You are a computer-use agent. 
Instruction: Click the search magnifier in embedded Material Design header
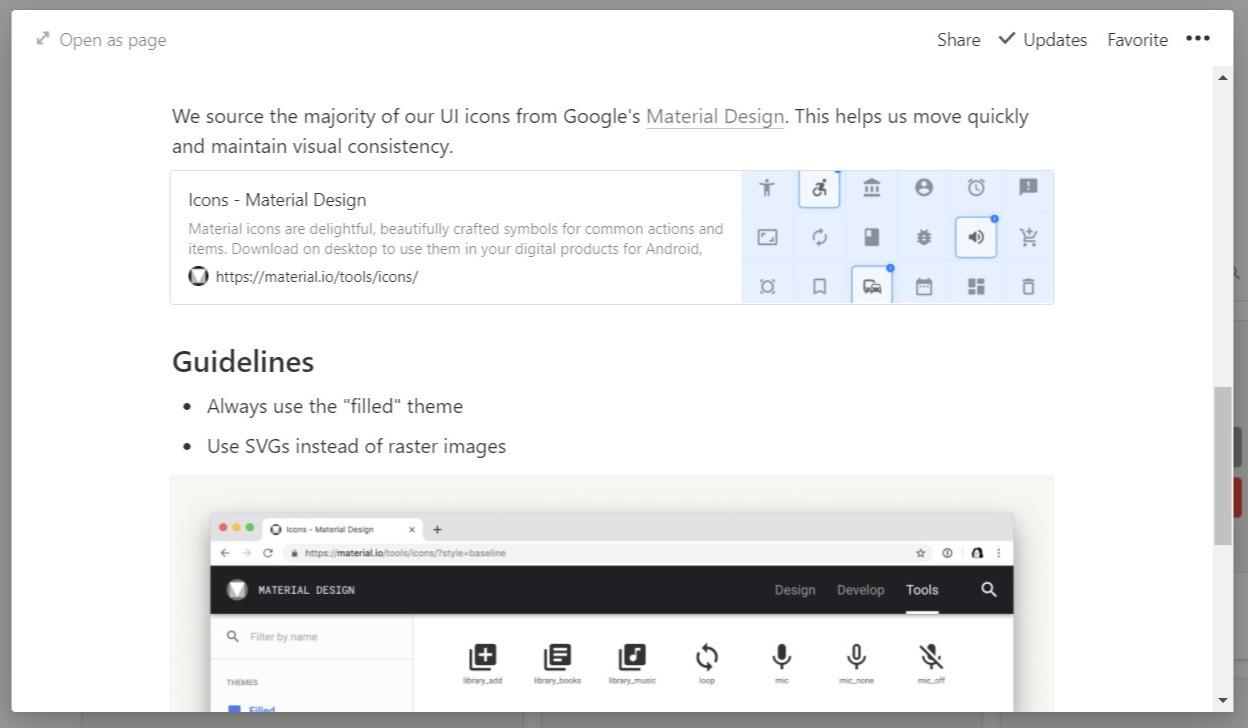pyautogui.click(x=989, y=589)
